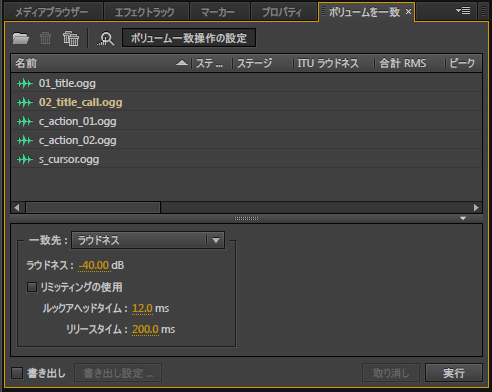
Task: Click the 実行 button
Action: coord(454,373)
